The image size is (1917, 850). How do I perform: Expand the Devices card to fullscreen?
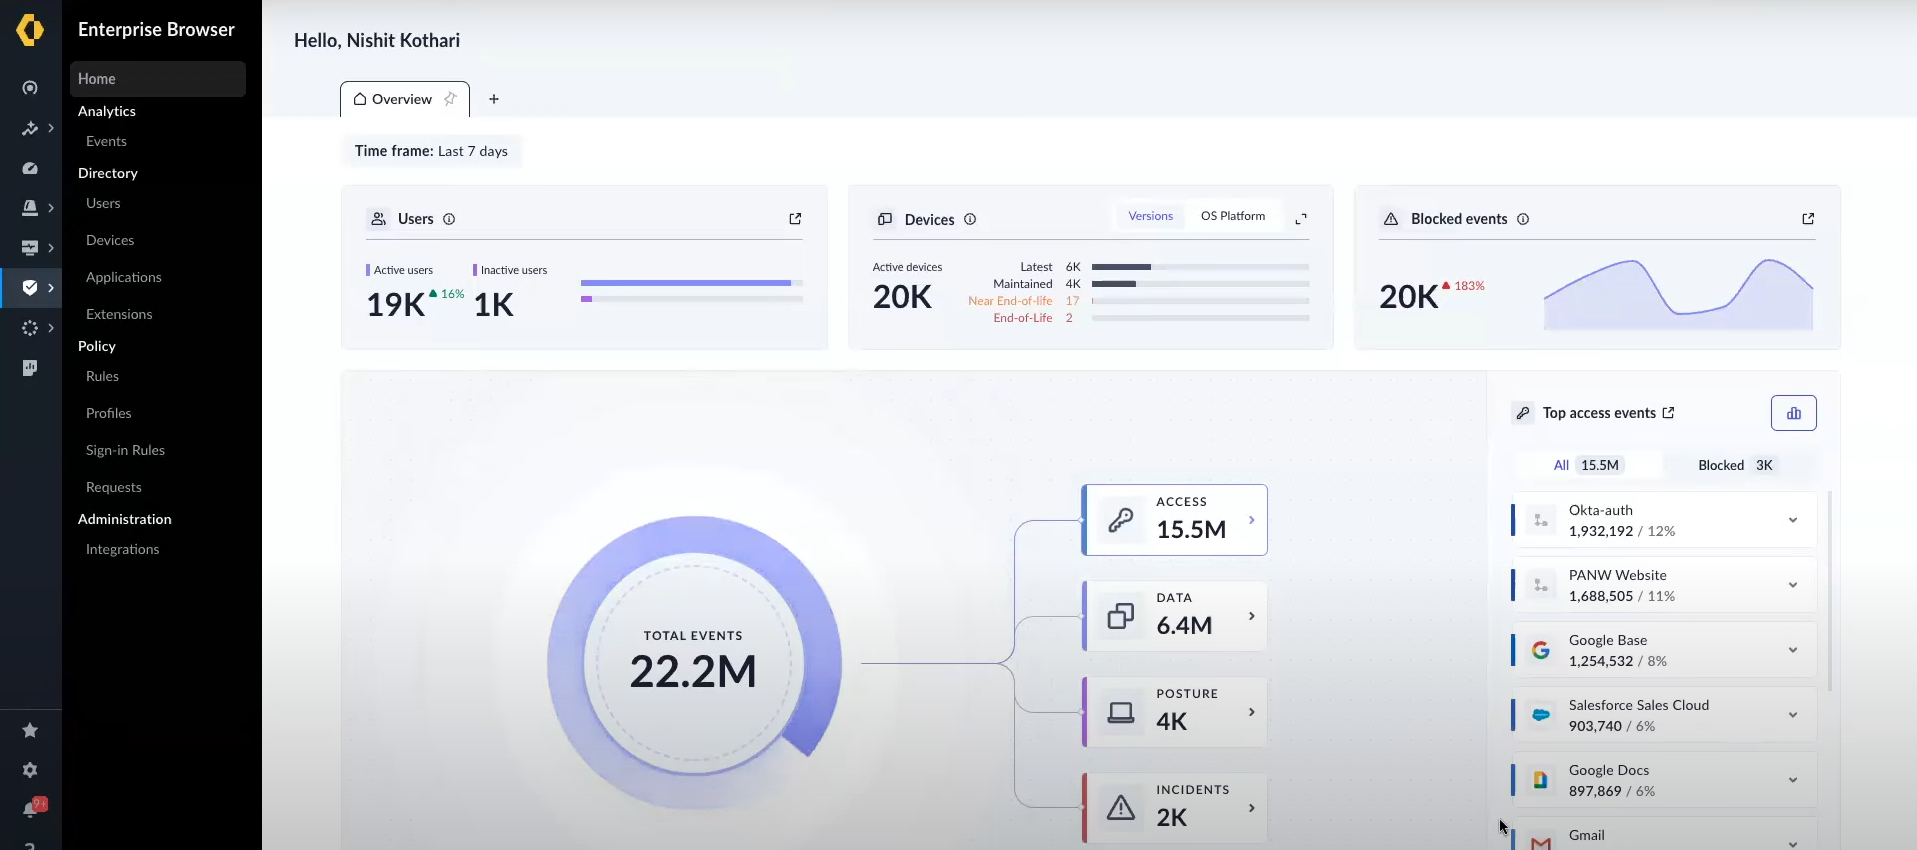click(x=1301, y=219)
